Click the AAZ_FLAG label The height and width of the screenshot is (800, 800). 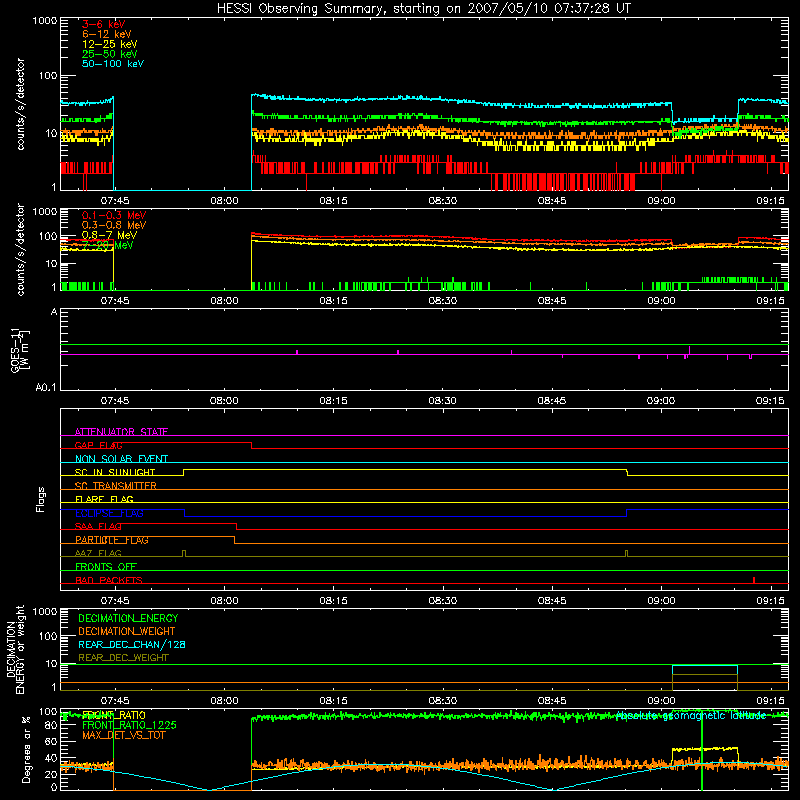tap(98, 553)
